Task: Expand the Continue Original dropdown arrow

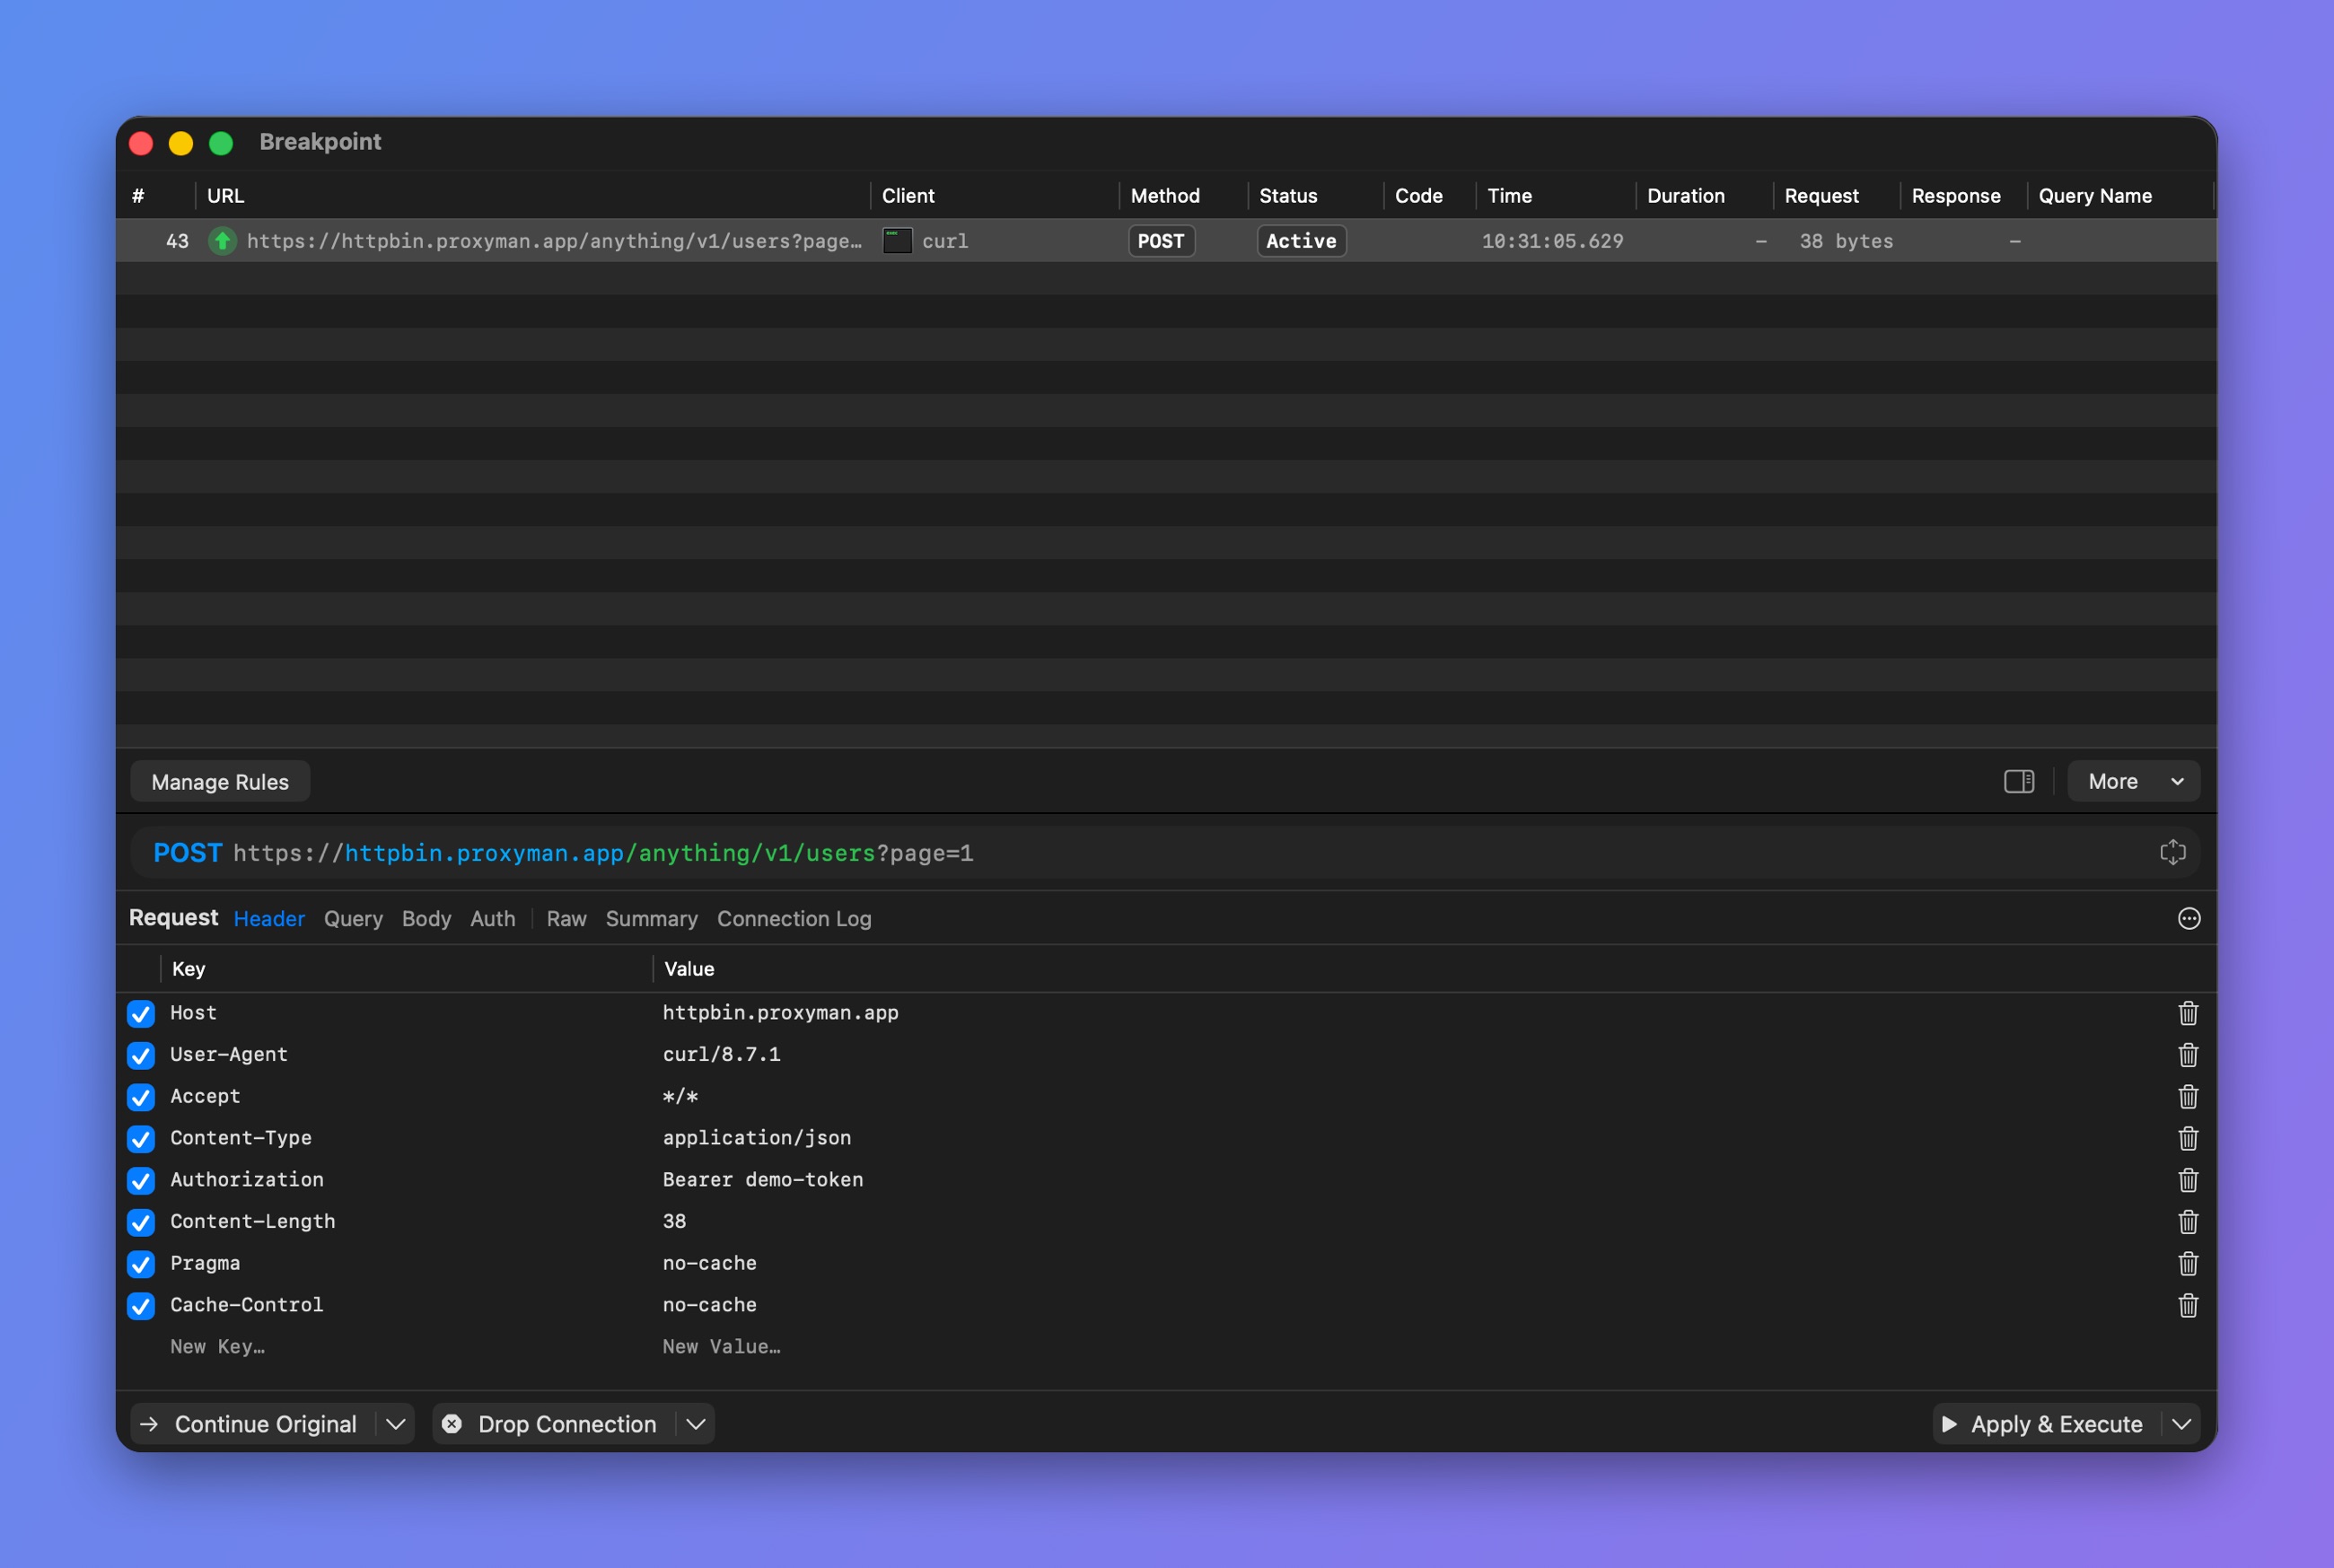Action: coord(396,1424)
